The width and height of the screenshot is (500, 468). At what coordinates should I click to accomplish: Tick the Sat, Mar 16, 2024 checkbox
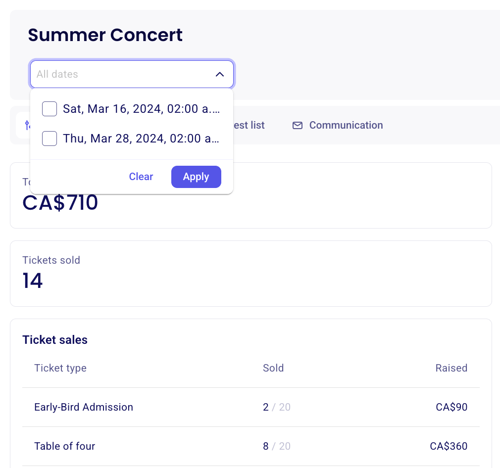49,109
